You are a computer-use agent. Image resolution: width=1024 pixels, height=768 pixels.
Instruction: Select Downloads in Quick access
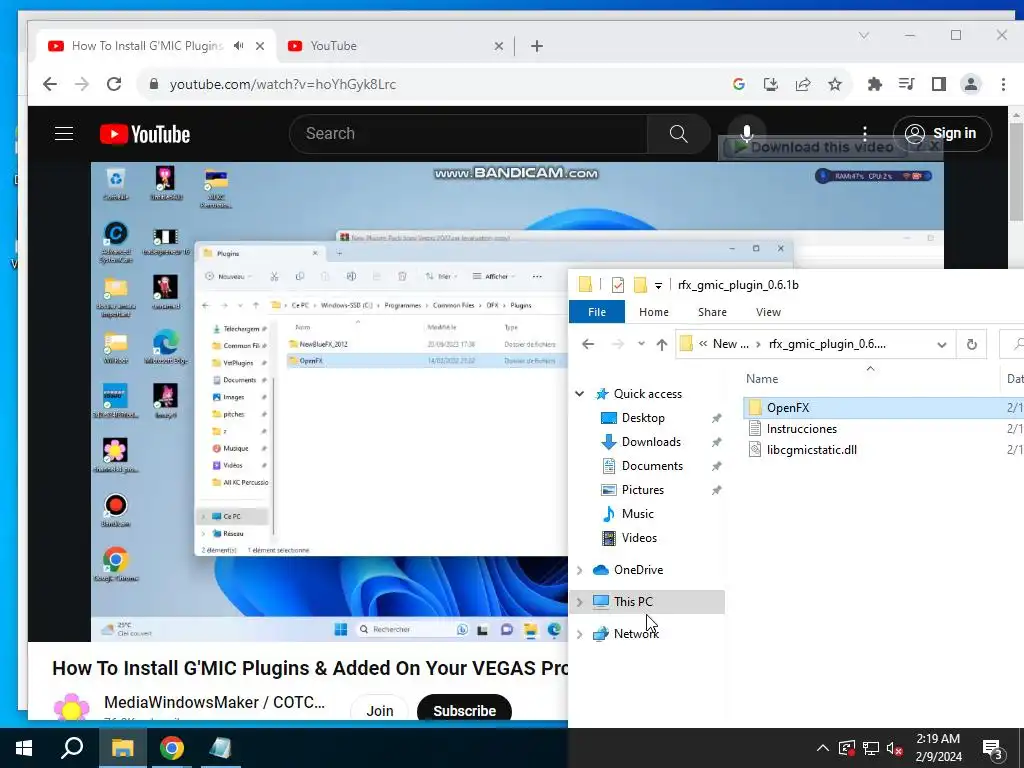[x=650, y=442]
